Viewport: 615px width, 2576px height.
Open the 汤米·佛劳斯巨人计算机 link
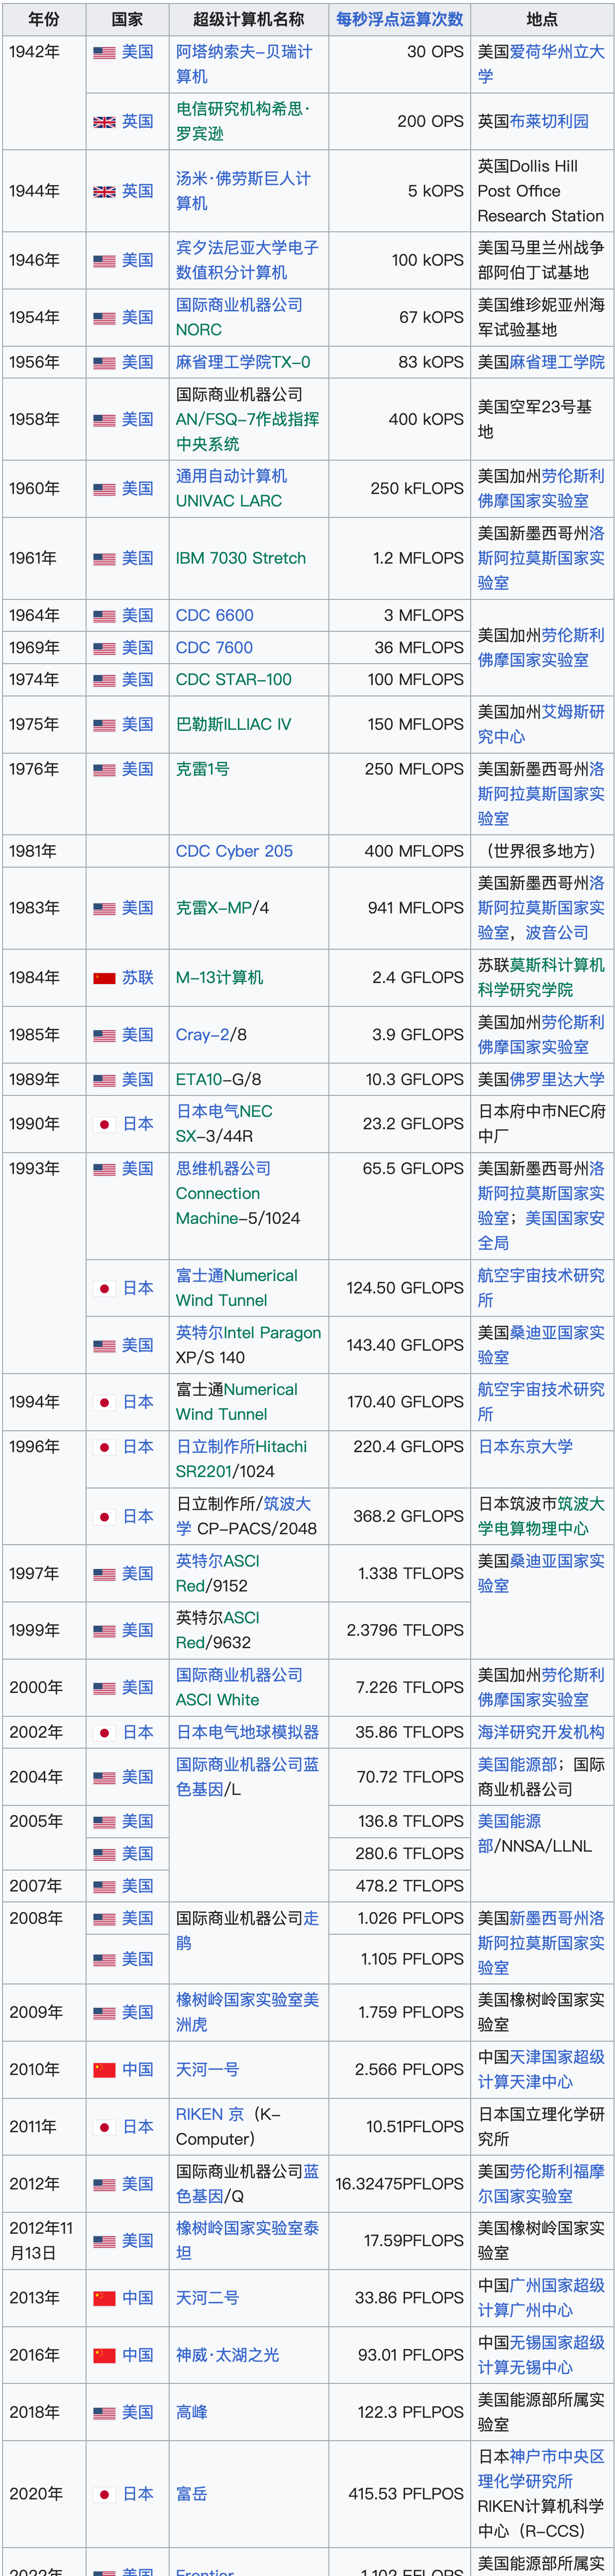(x=243, y=191)
